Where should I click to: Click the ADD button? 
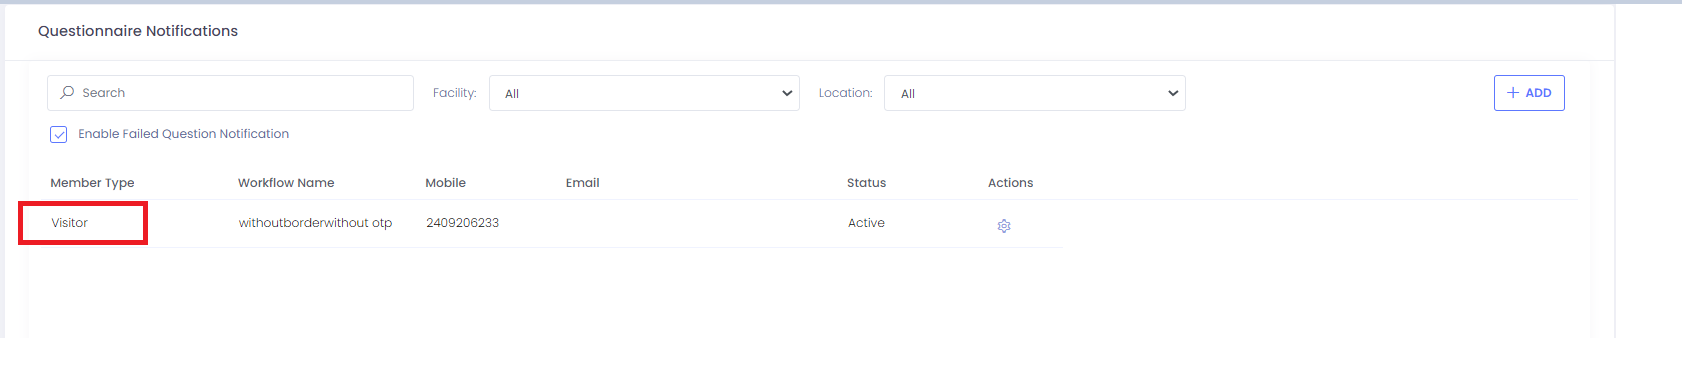click(1529, 93)
